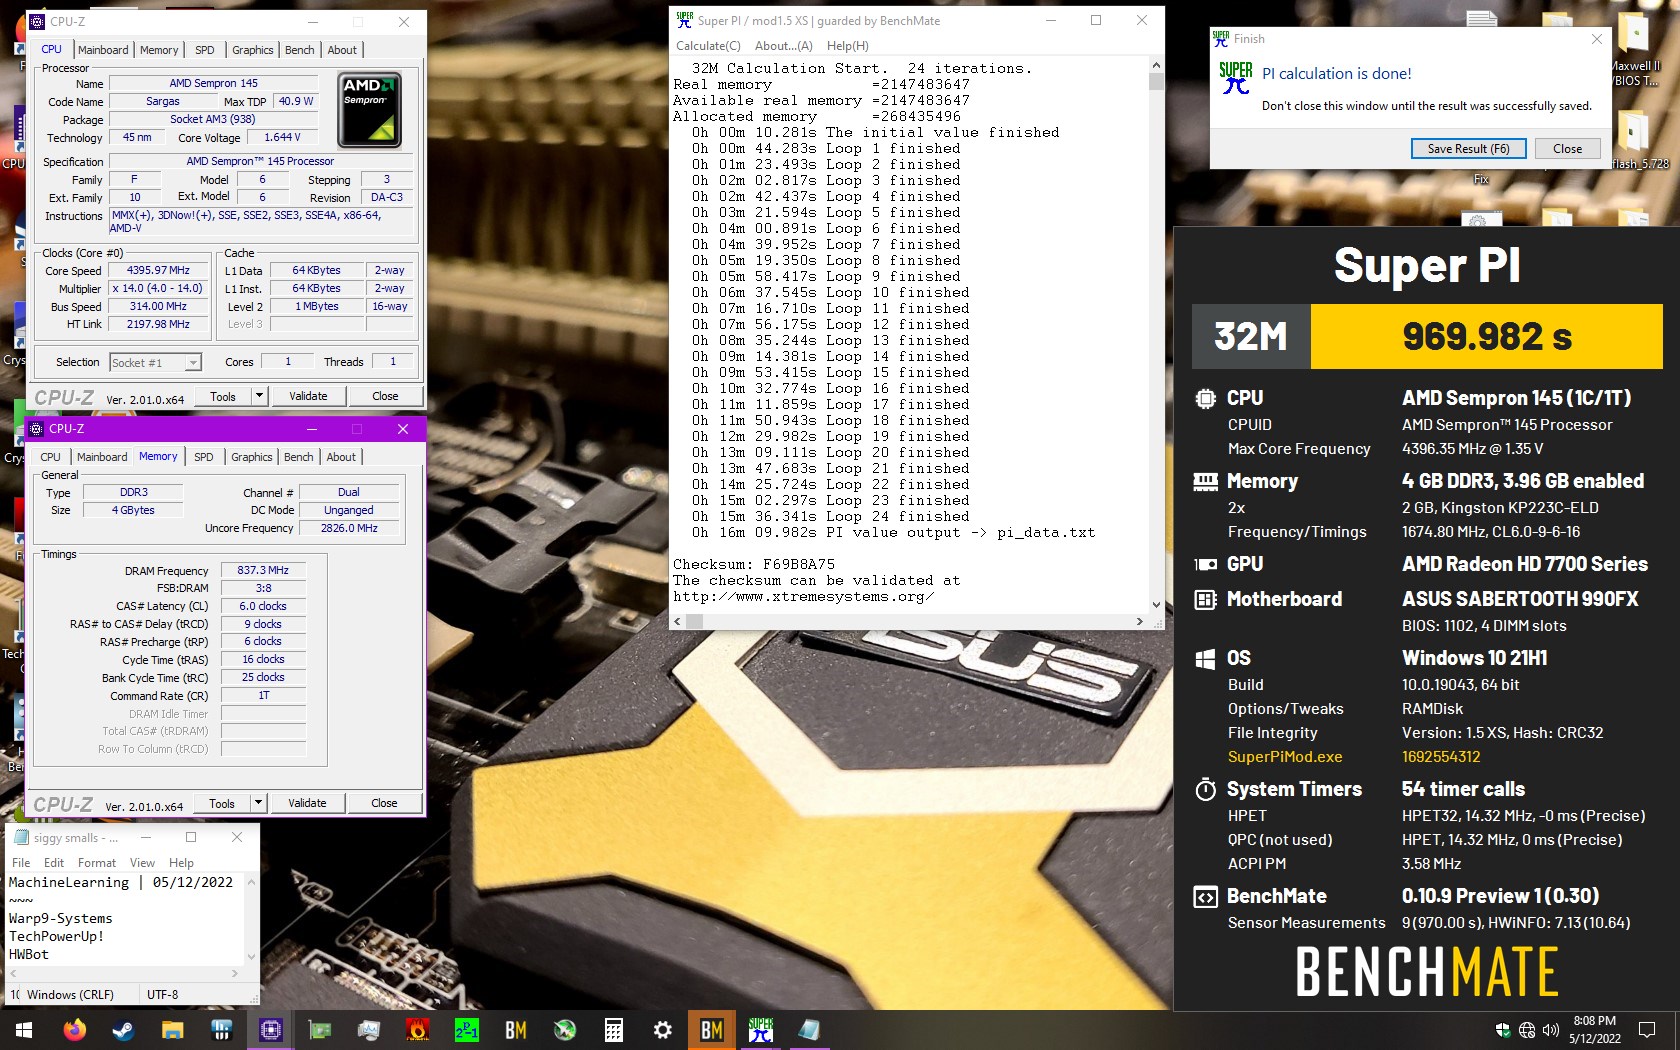
Task: Open Calculator from the taskbar
Action: (x=613, y=1030)
